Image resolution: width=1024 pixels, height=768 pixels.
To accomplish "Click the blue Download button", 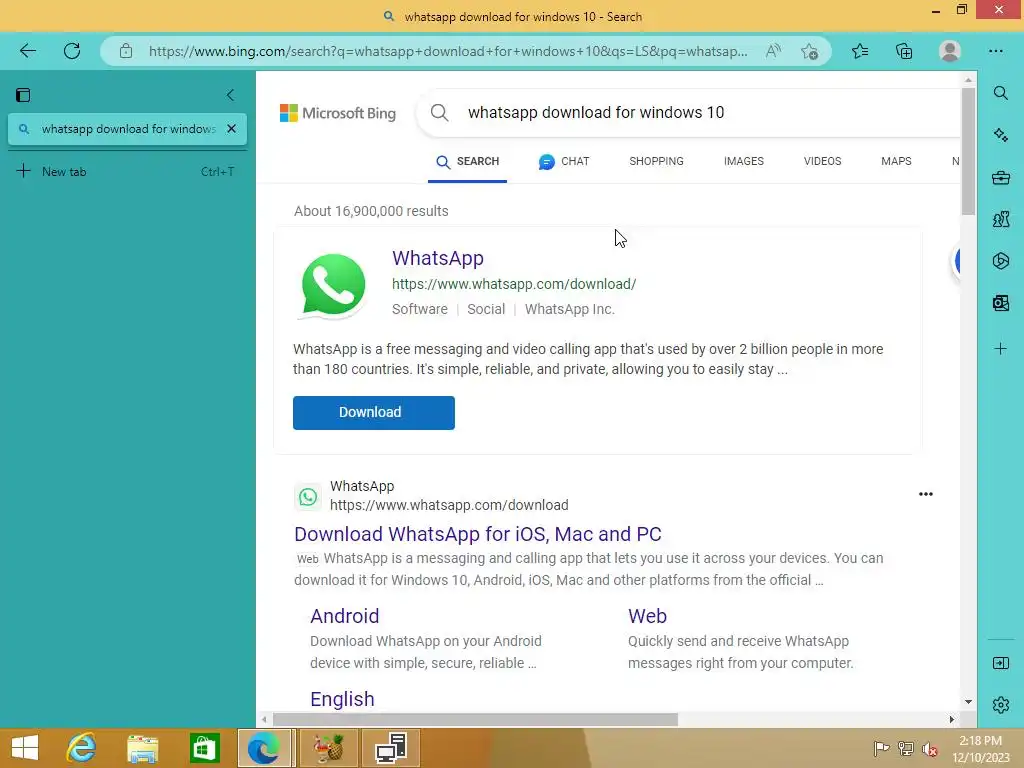I will [x=374, y=413].
